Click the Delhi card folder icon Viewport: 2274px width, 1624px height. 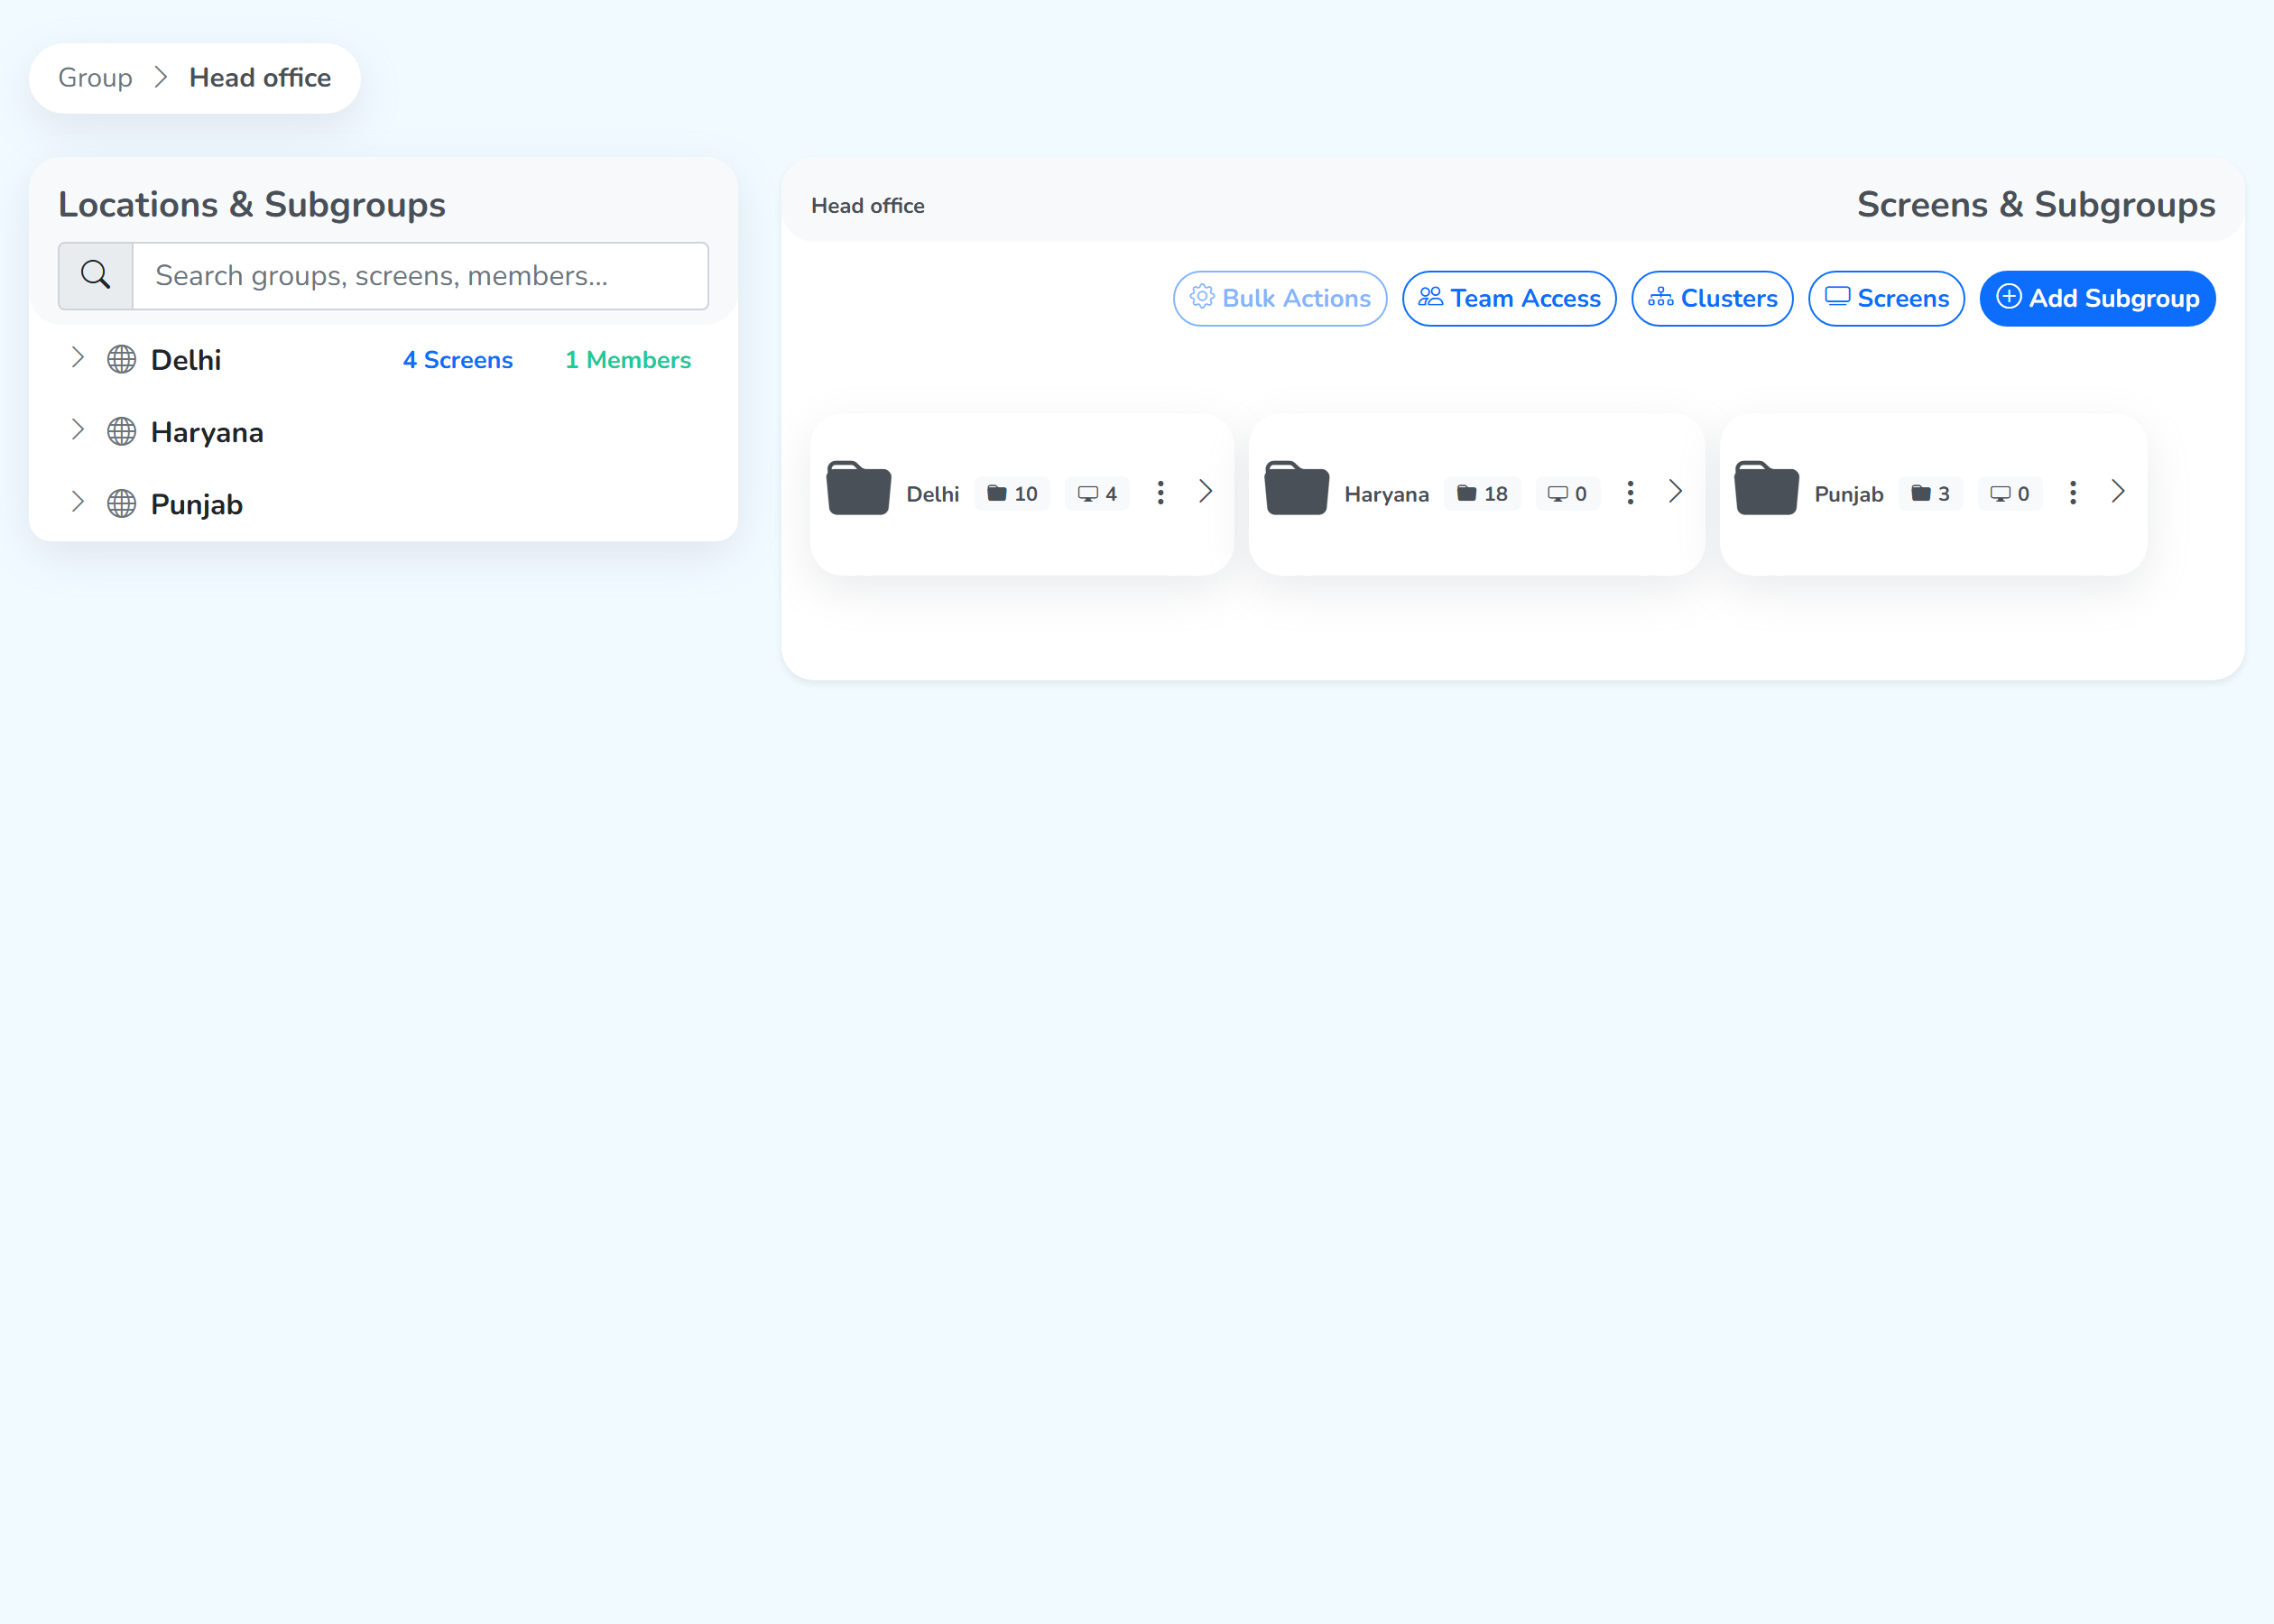[859, 488]
